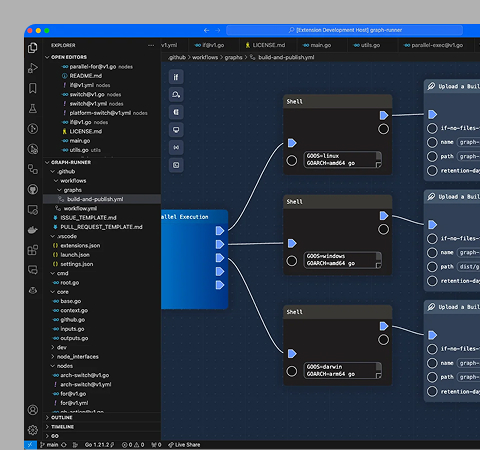This screenshot has width=480, height=450.
Task: Open the Extensions view icon
Action: (x=33, y=250)
